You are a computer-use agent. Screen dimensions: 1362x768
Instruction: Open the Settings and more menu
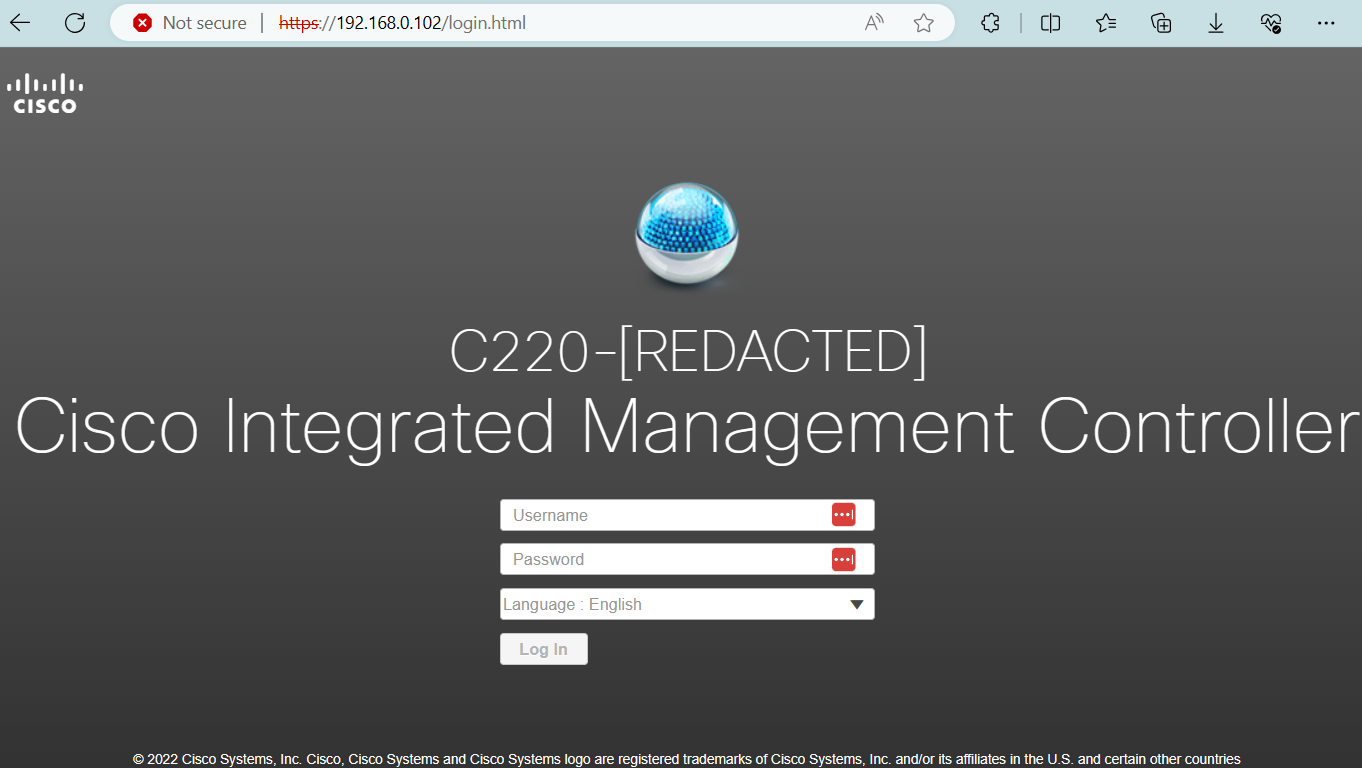pos(1326,23)
